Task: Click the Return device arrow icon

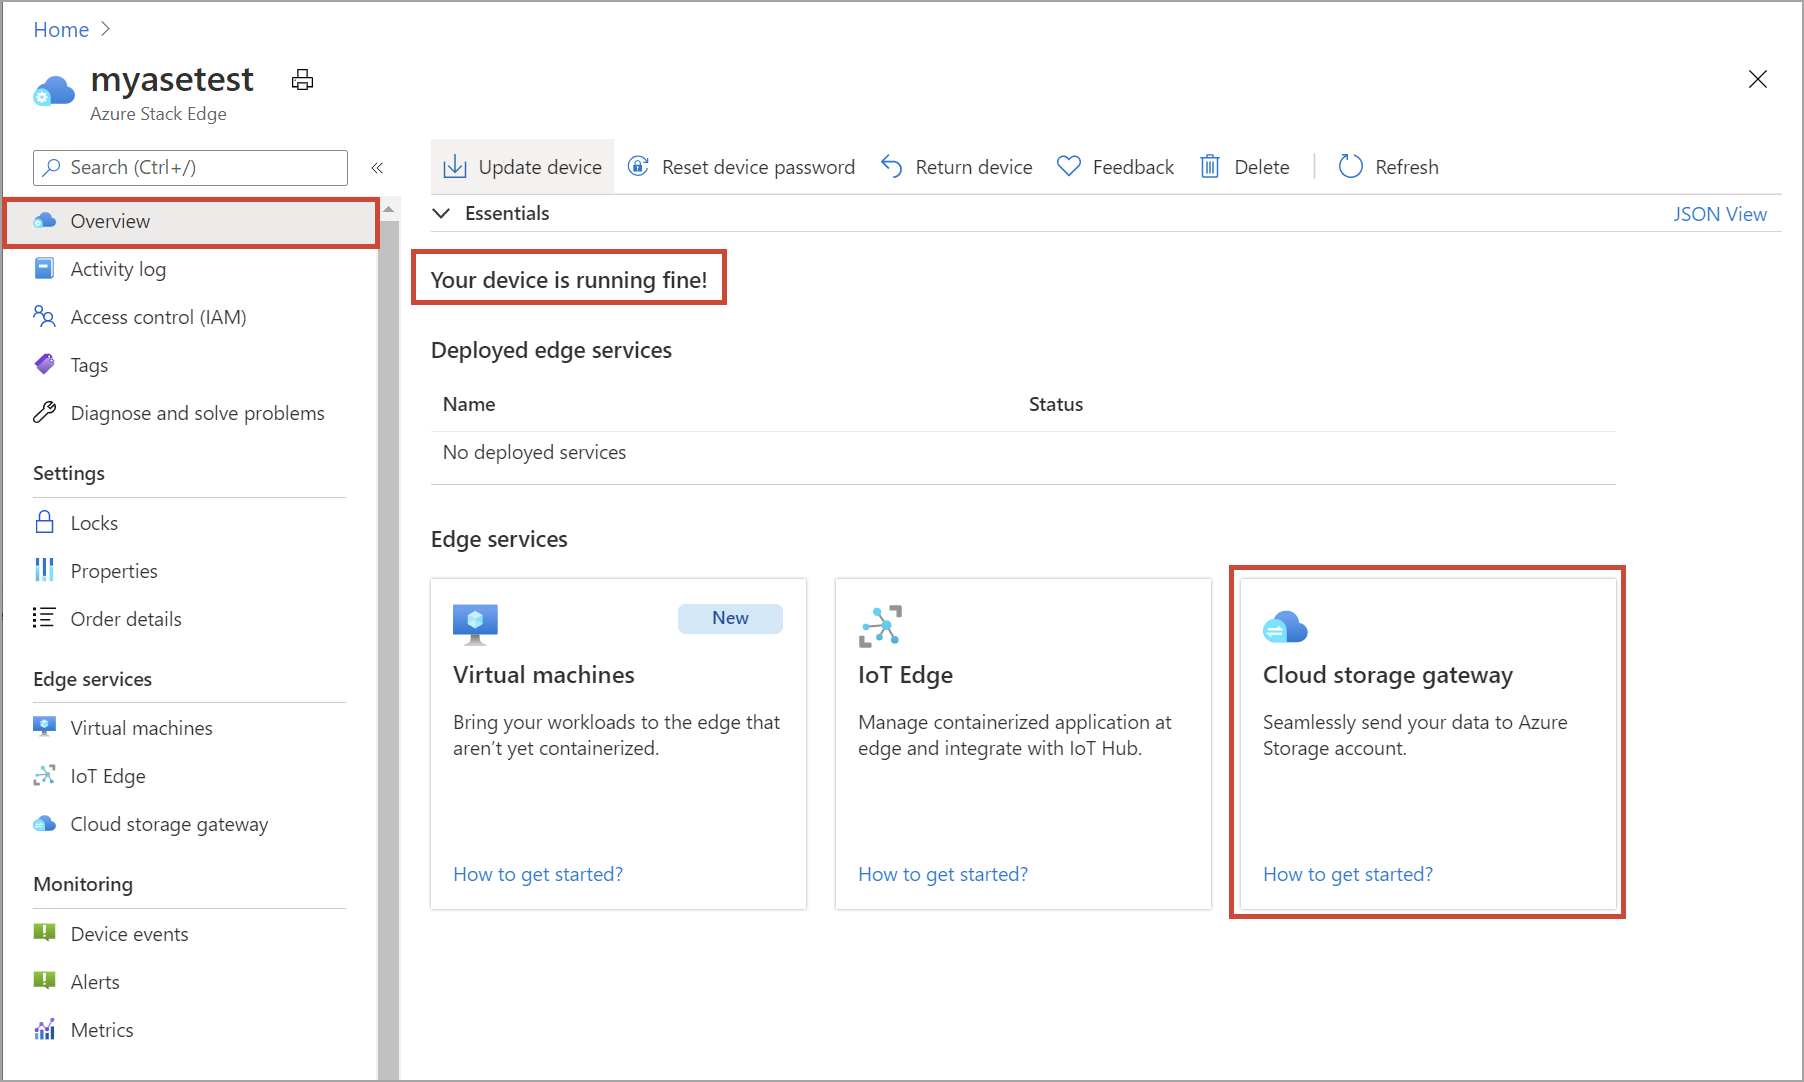Action: point(892,166)
